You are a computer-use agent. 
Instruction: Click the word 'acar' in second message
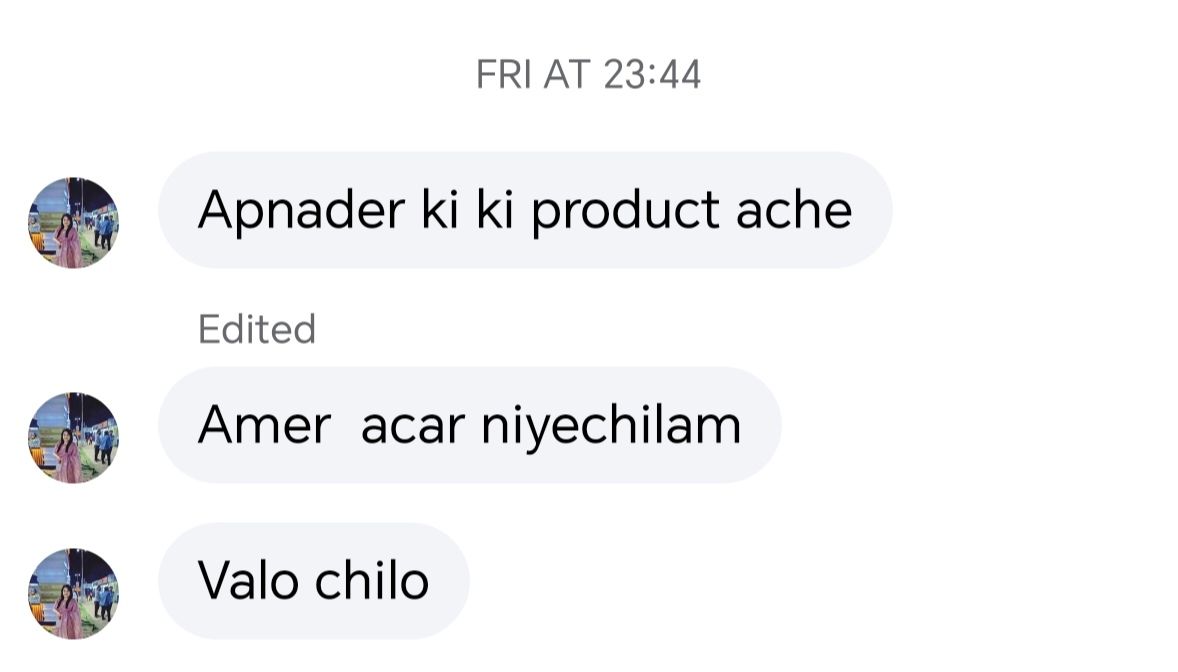click(x=413, y=427)
